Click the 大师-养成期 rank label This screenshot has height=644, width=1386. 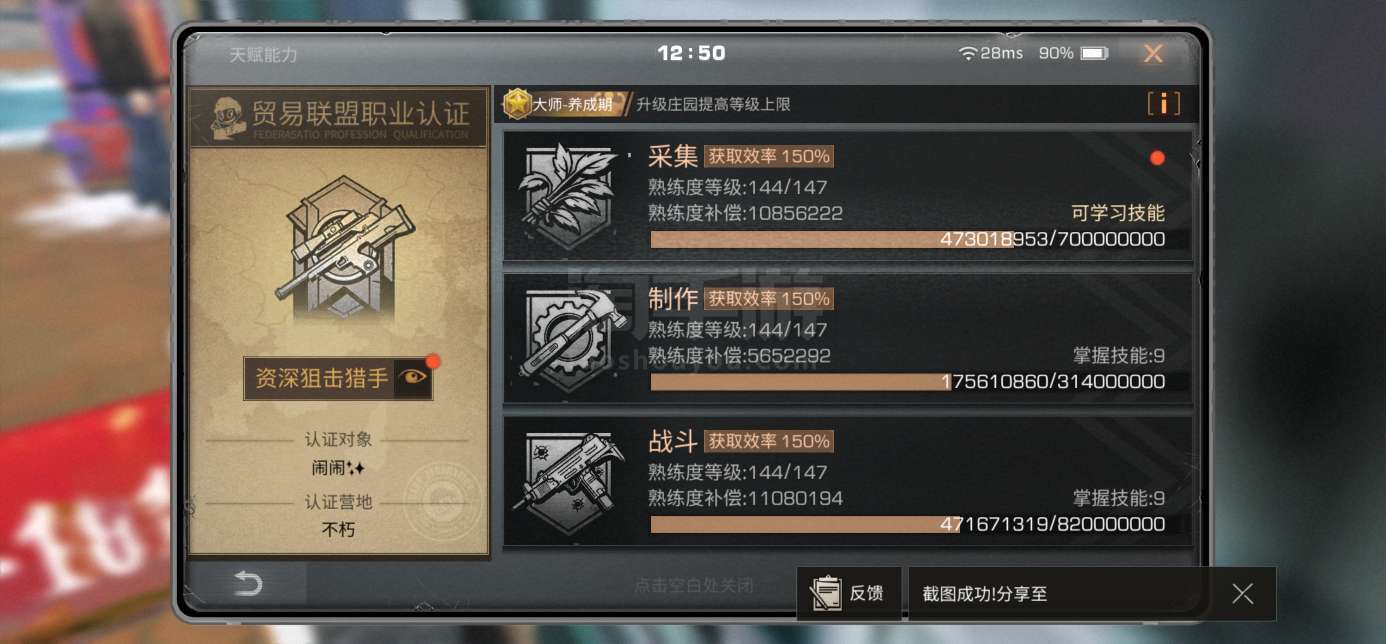point(572,104)
